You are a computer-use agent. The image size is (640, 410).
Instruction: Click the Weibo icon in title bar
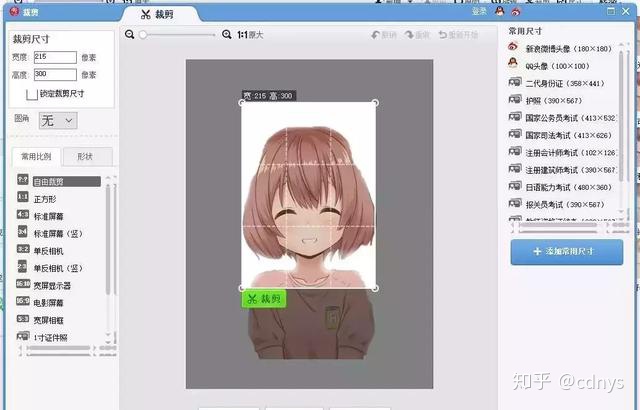tap(516, 12)
